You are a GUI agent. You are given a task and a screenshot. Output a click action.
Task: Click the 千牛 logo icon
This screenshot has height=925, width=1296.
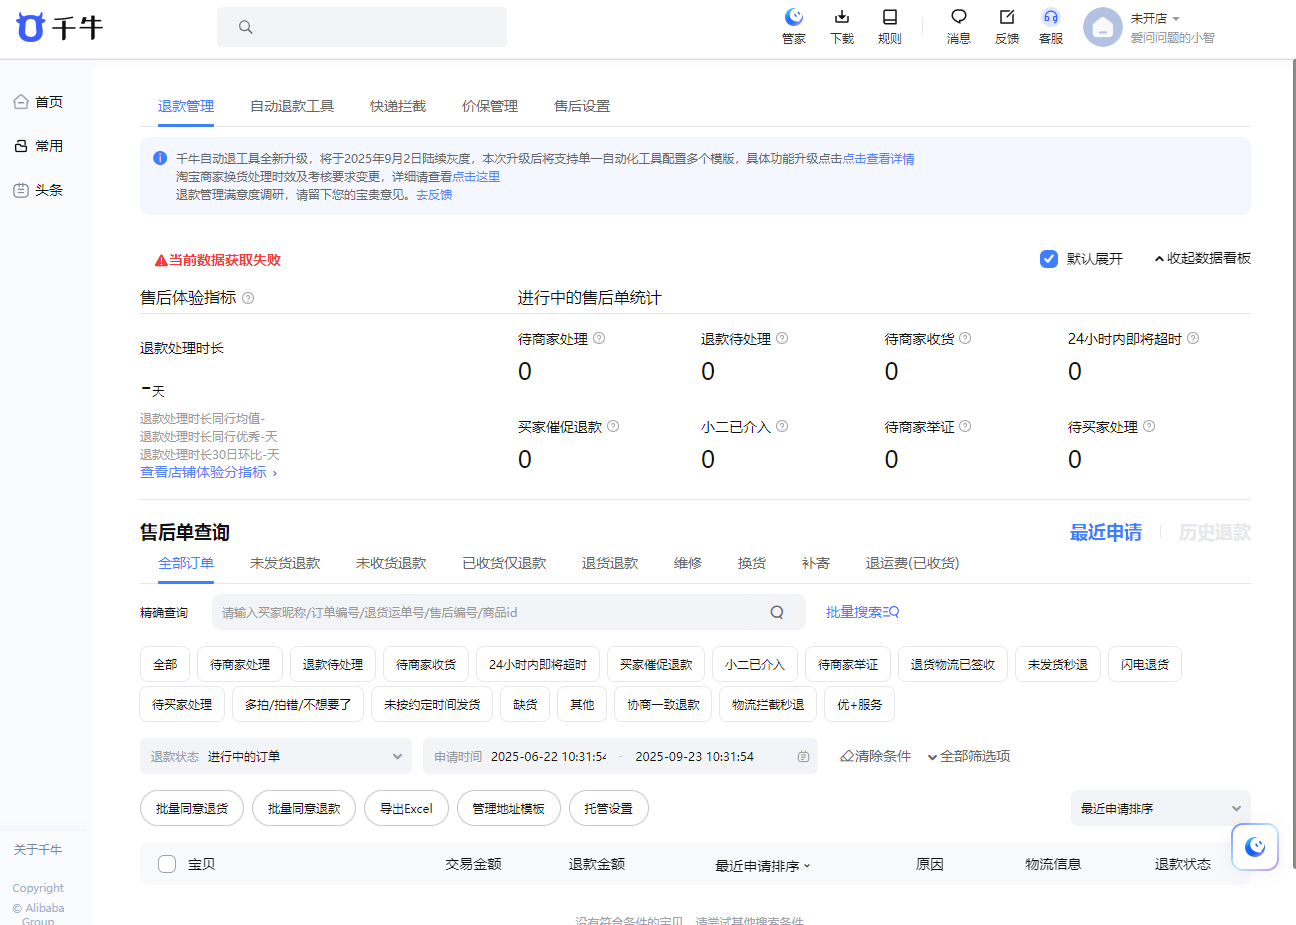tap(31, 27)
